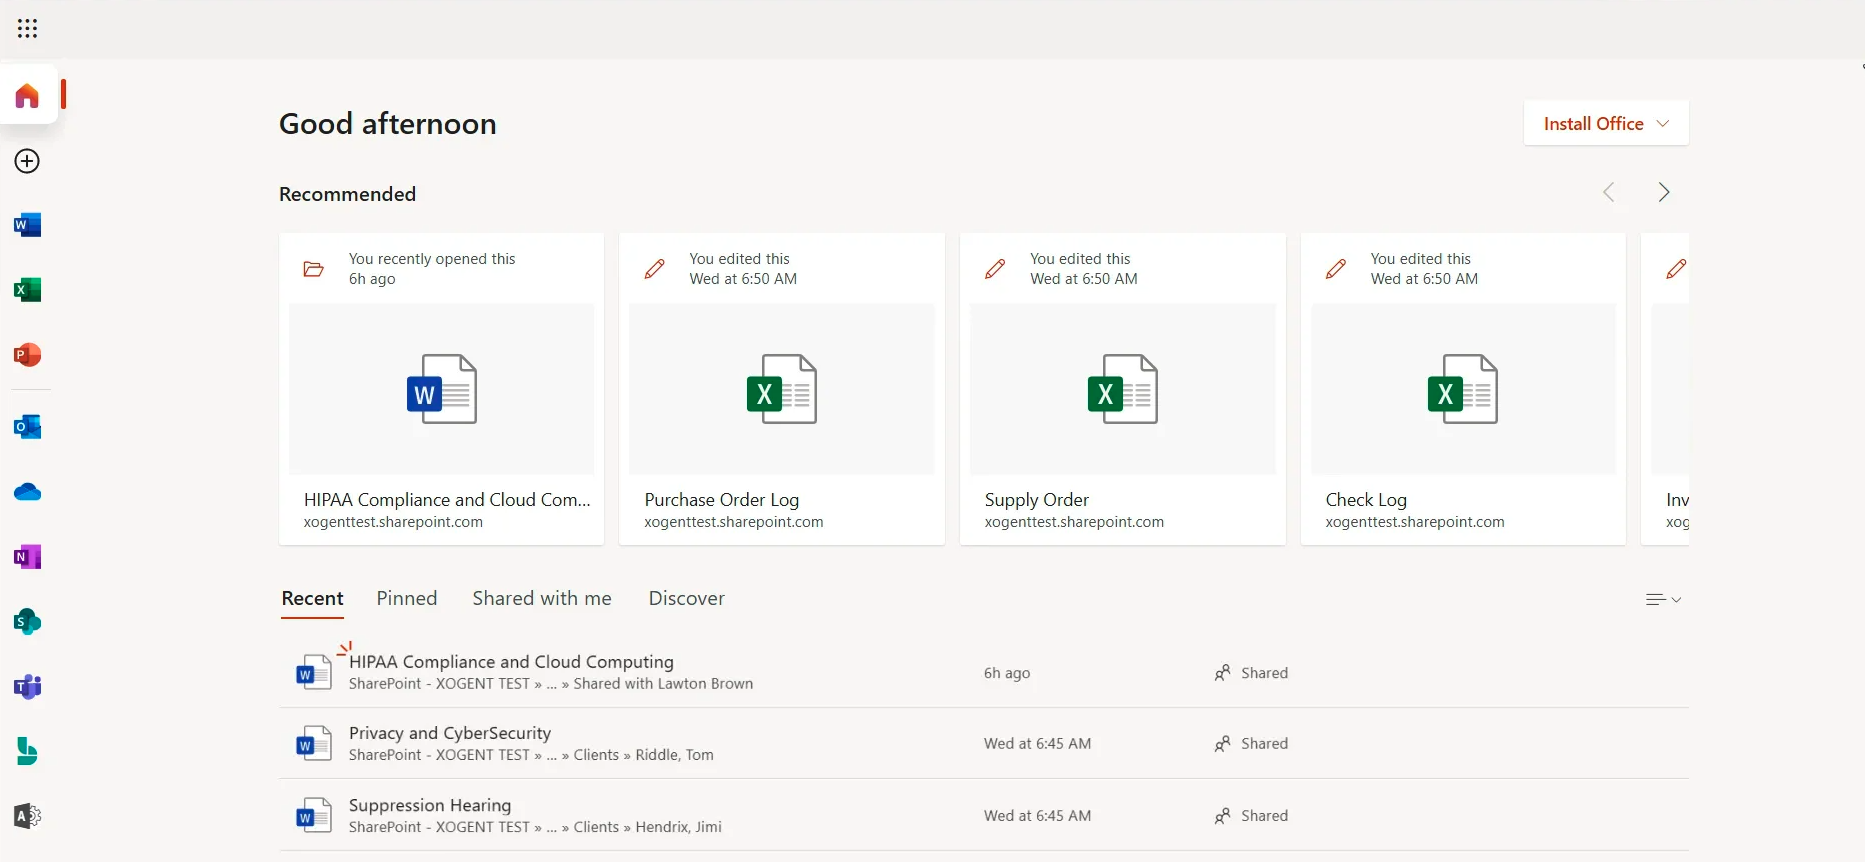1865x862 pixels.
Task: Go to Office Home icon in sidebar
Action: coord(27,96)
